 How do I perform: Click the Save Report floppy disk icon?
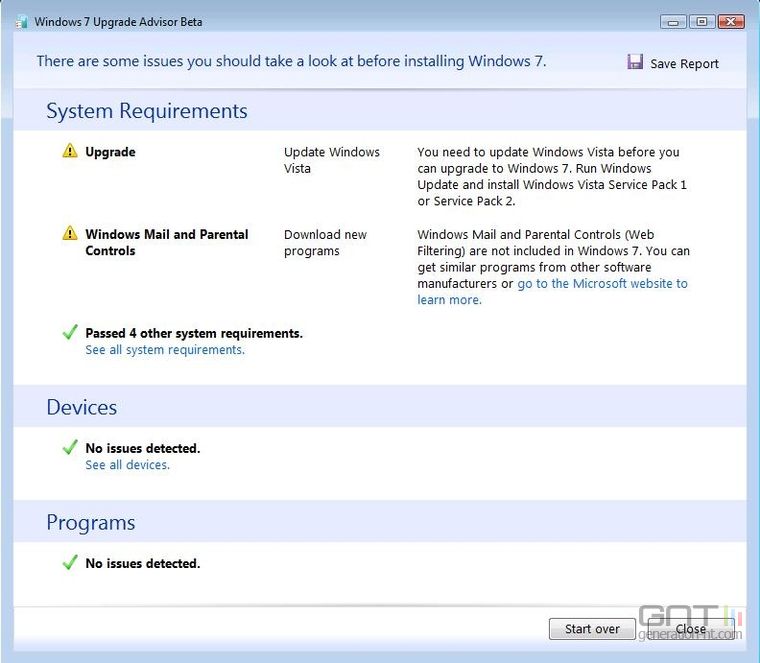[634, 62]
